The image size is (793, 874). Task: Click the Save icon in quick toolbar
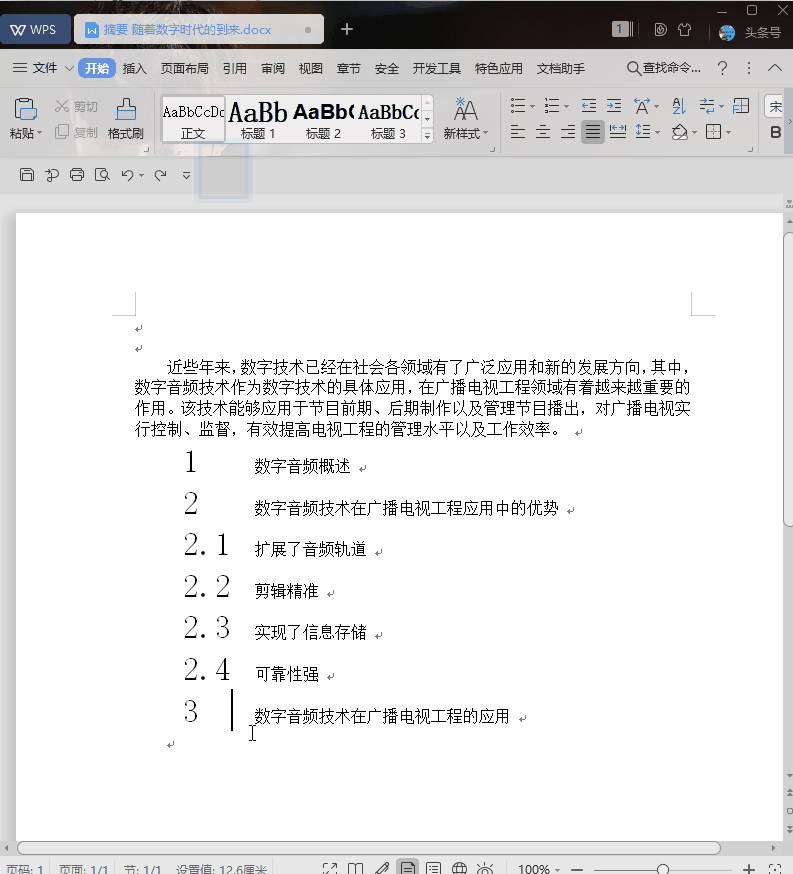(27, 175)
